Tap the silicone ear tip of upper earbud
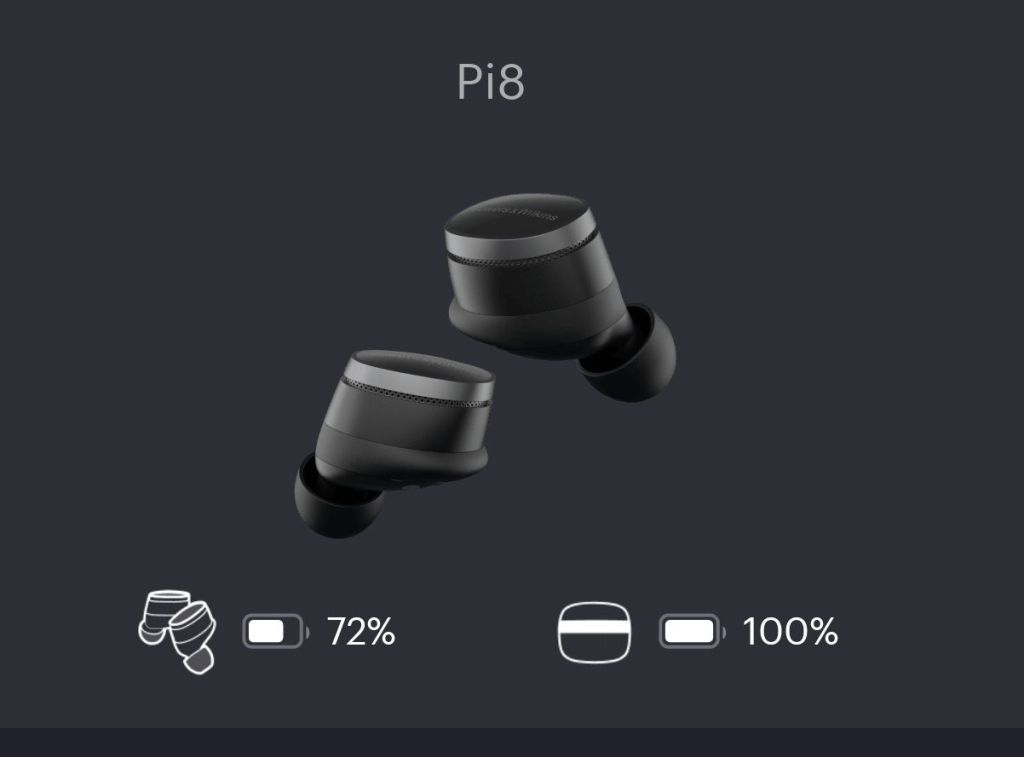Viewport: 1024px width, 757px height. [630, 355]
